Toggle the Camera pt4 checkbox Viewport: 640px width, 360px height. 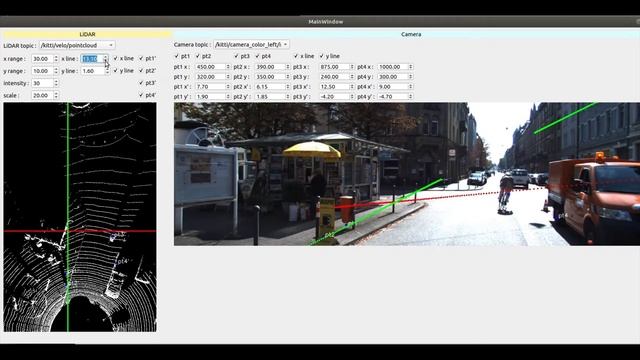click(x=258, y=56)
